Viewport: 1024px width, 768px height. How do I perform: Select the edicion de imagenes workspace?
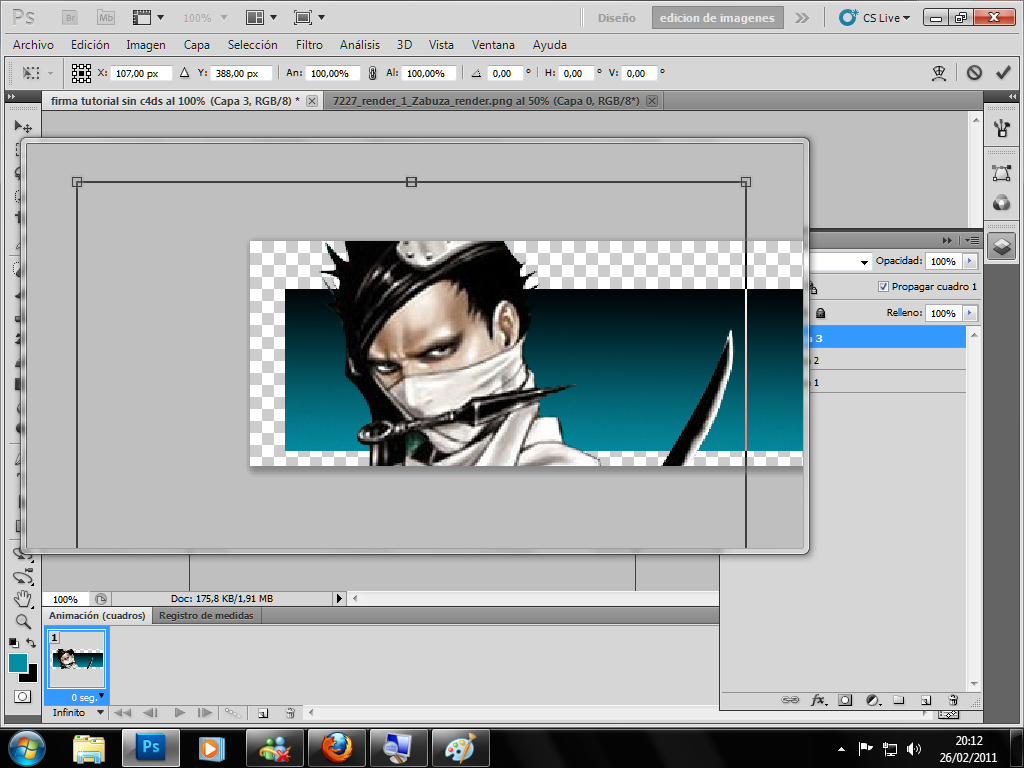717,18
